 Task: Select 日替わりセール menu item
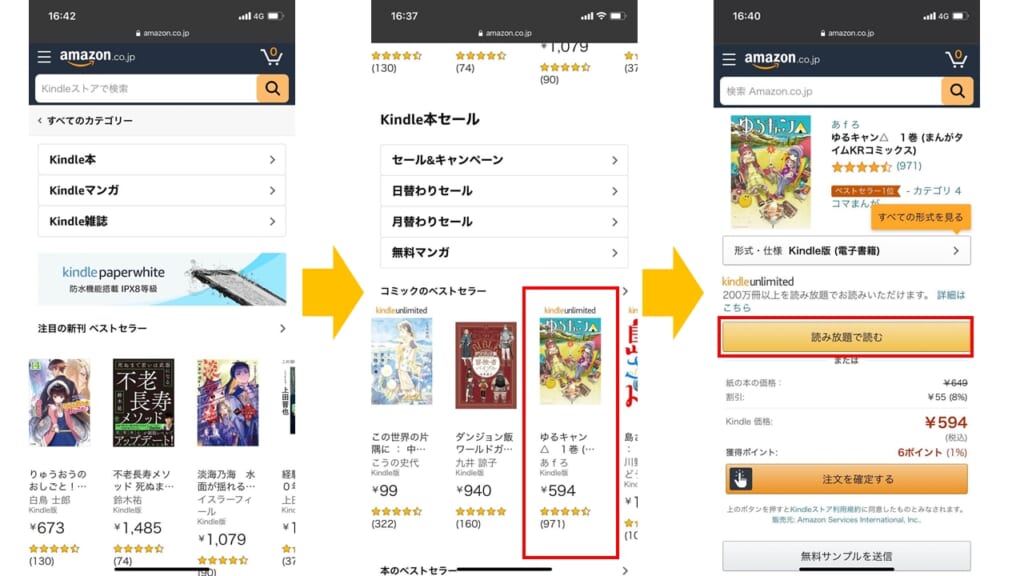click(504, 191)
